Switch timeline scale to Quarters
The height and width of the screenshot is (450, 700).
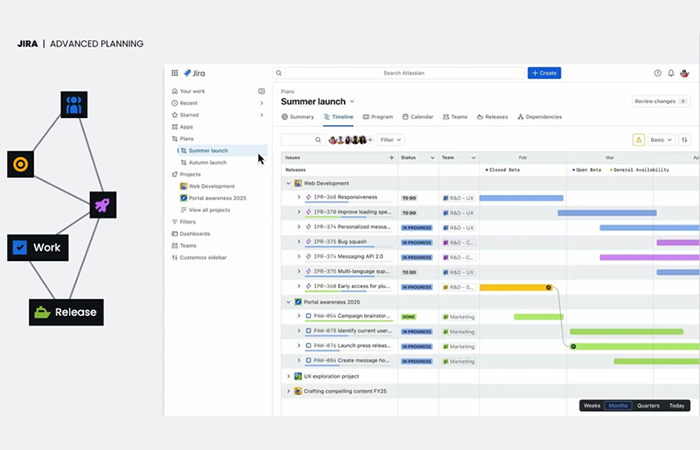[648, 405]
